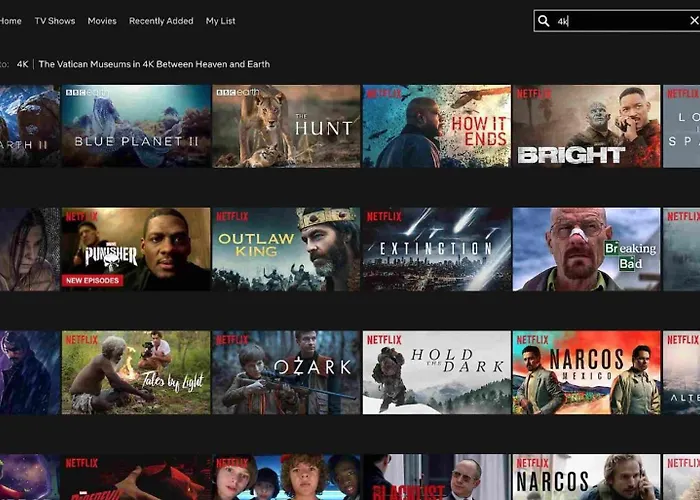Select the Ozark thumbnail

tap(286, 372)
